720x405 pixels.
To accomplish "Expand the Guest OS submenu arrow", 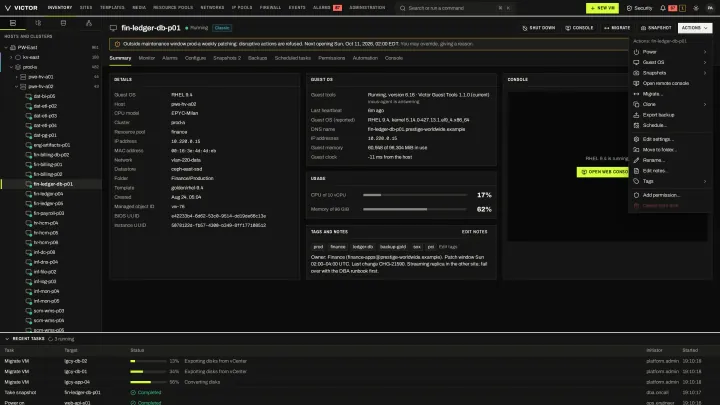I will (705, 62).
